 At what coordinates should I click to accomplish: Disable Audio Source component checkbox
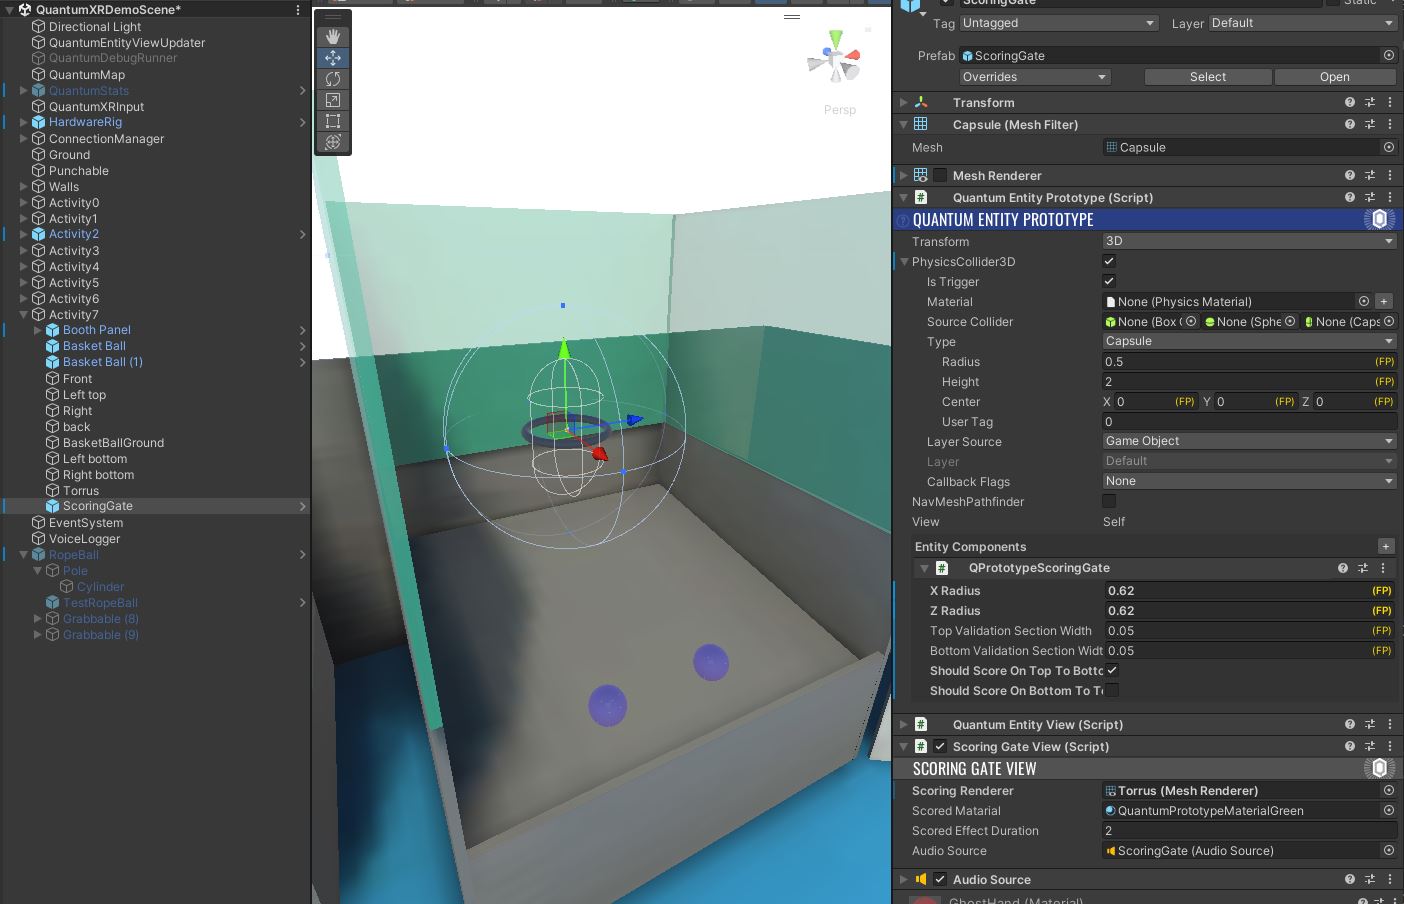[x=940, y=879]
